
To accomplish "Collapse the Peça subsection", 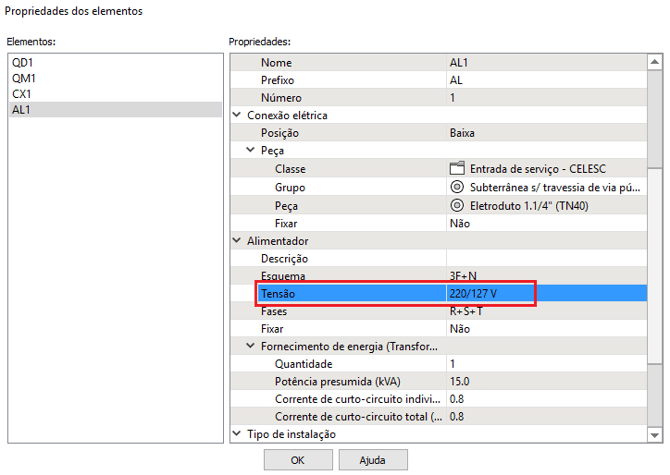I will point(251,151).
